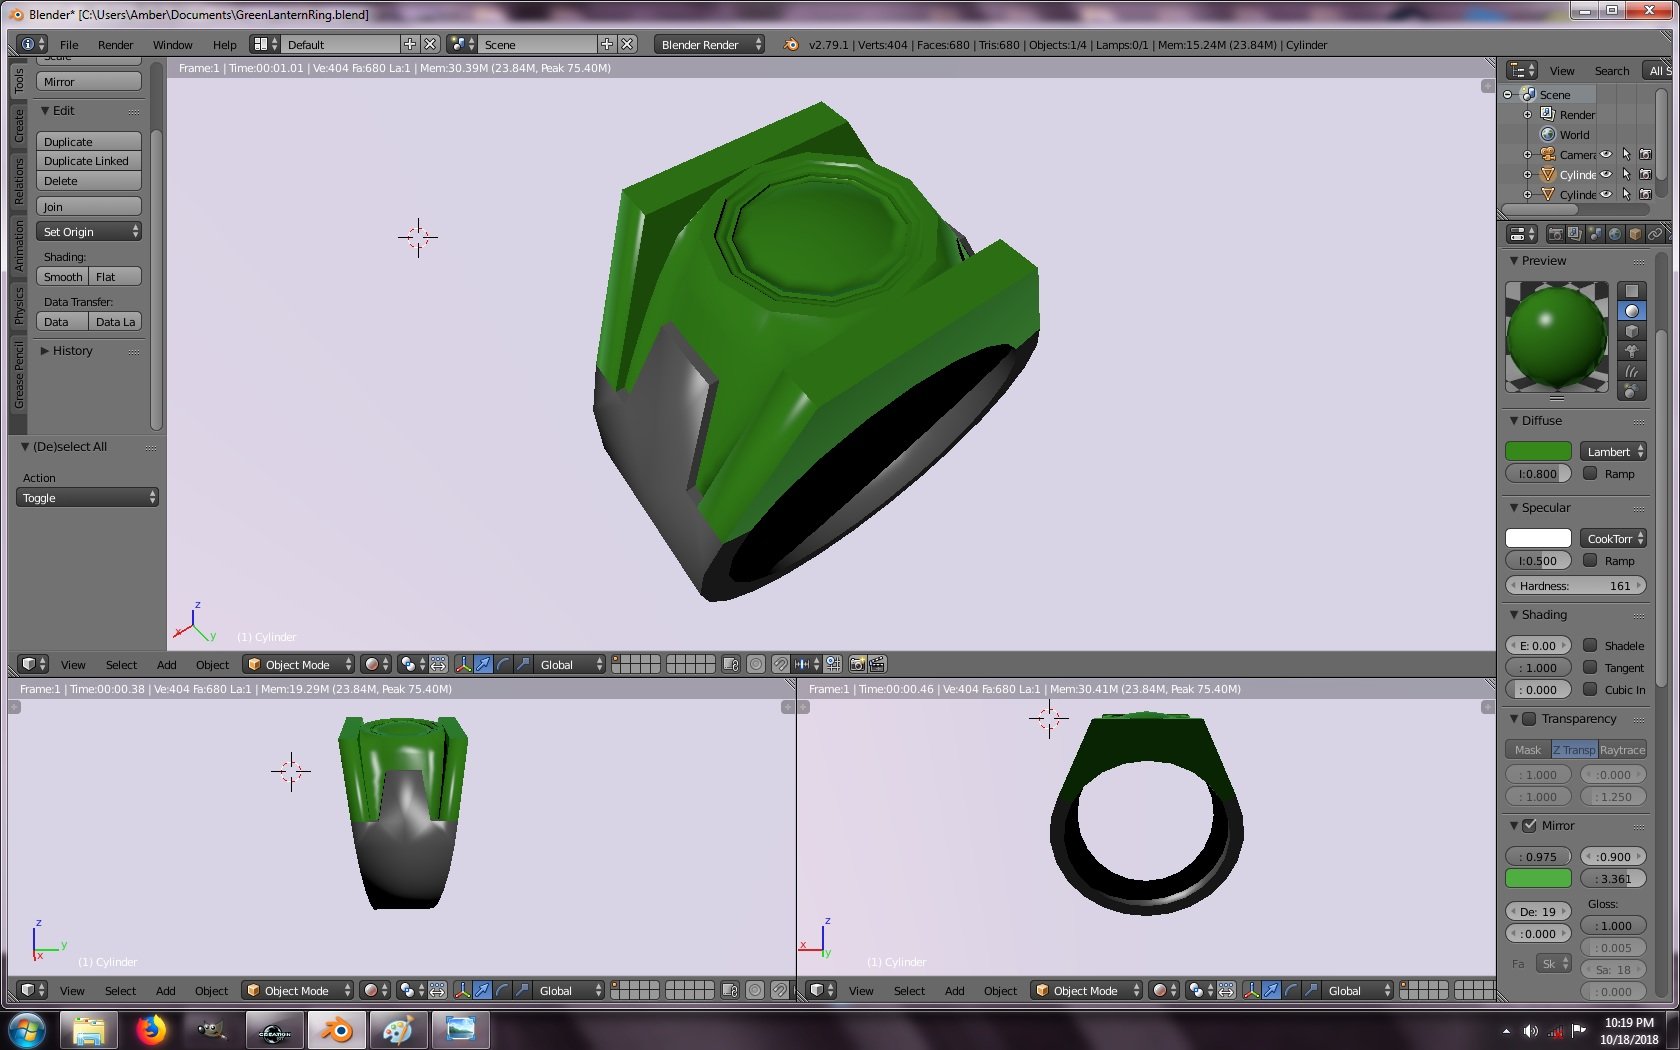1680x1050 pixels.
Task: Click the Flat shading button
Action: click(x=115, y=277)
